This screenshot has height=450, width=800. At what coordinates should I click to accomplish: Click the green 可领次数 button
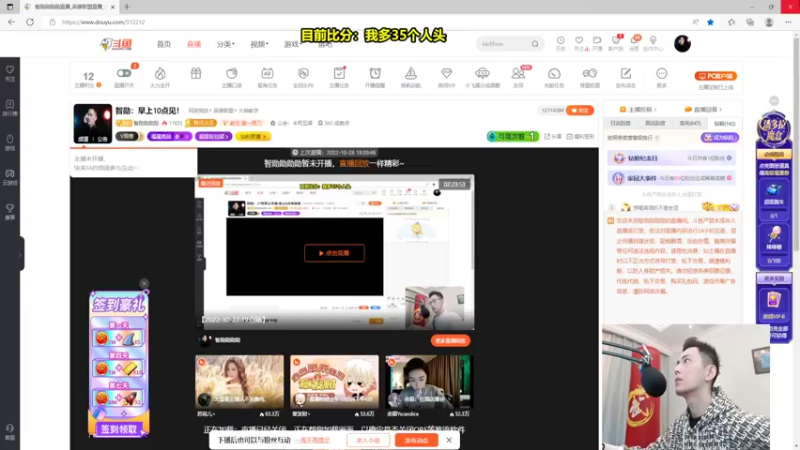click(512, 136)
